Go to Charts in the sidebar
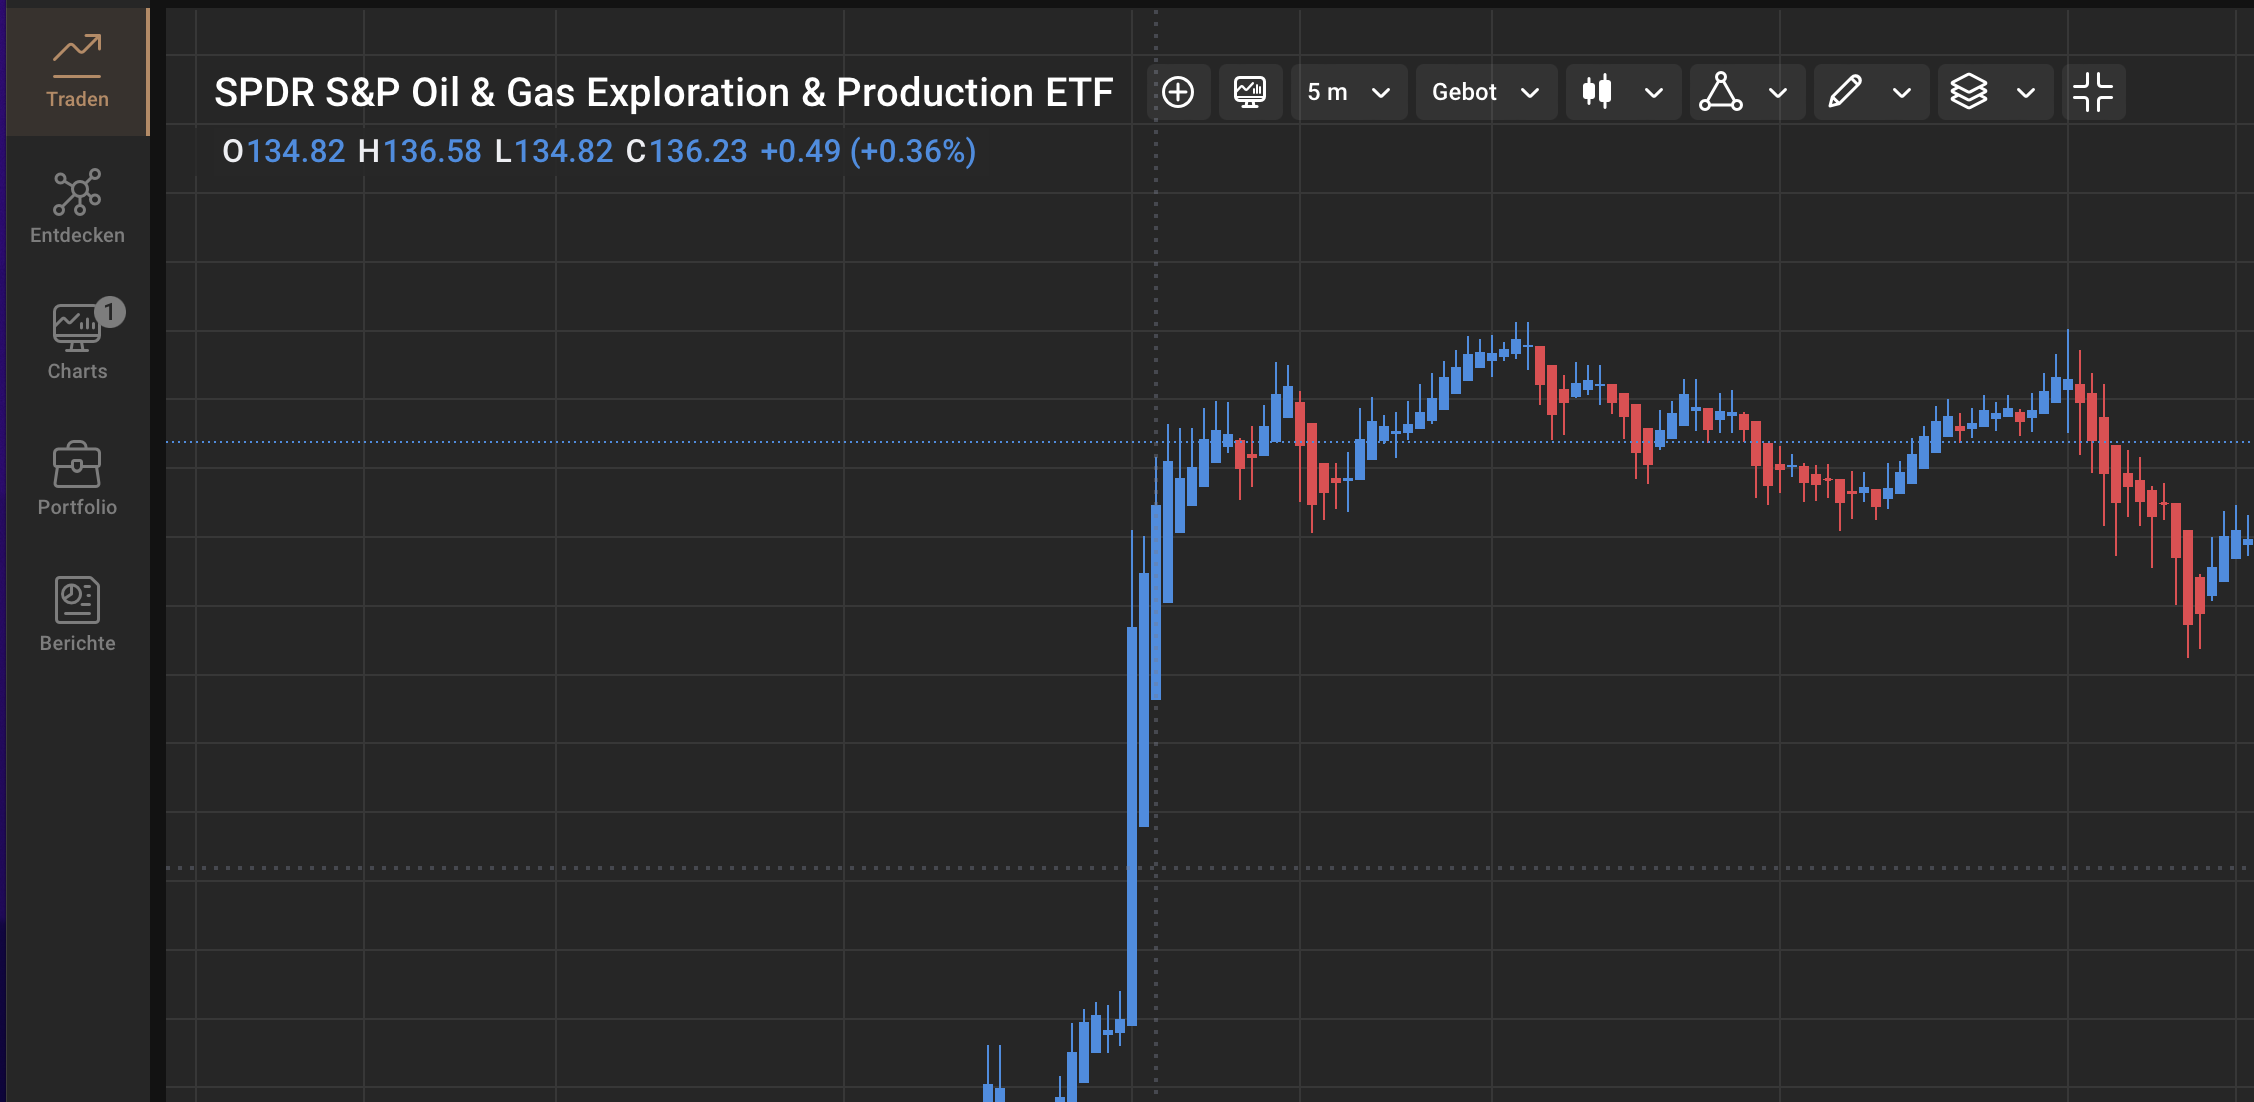This screenshot has height=1102, width=2254. pos(77,343)
